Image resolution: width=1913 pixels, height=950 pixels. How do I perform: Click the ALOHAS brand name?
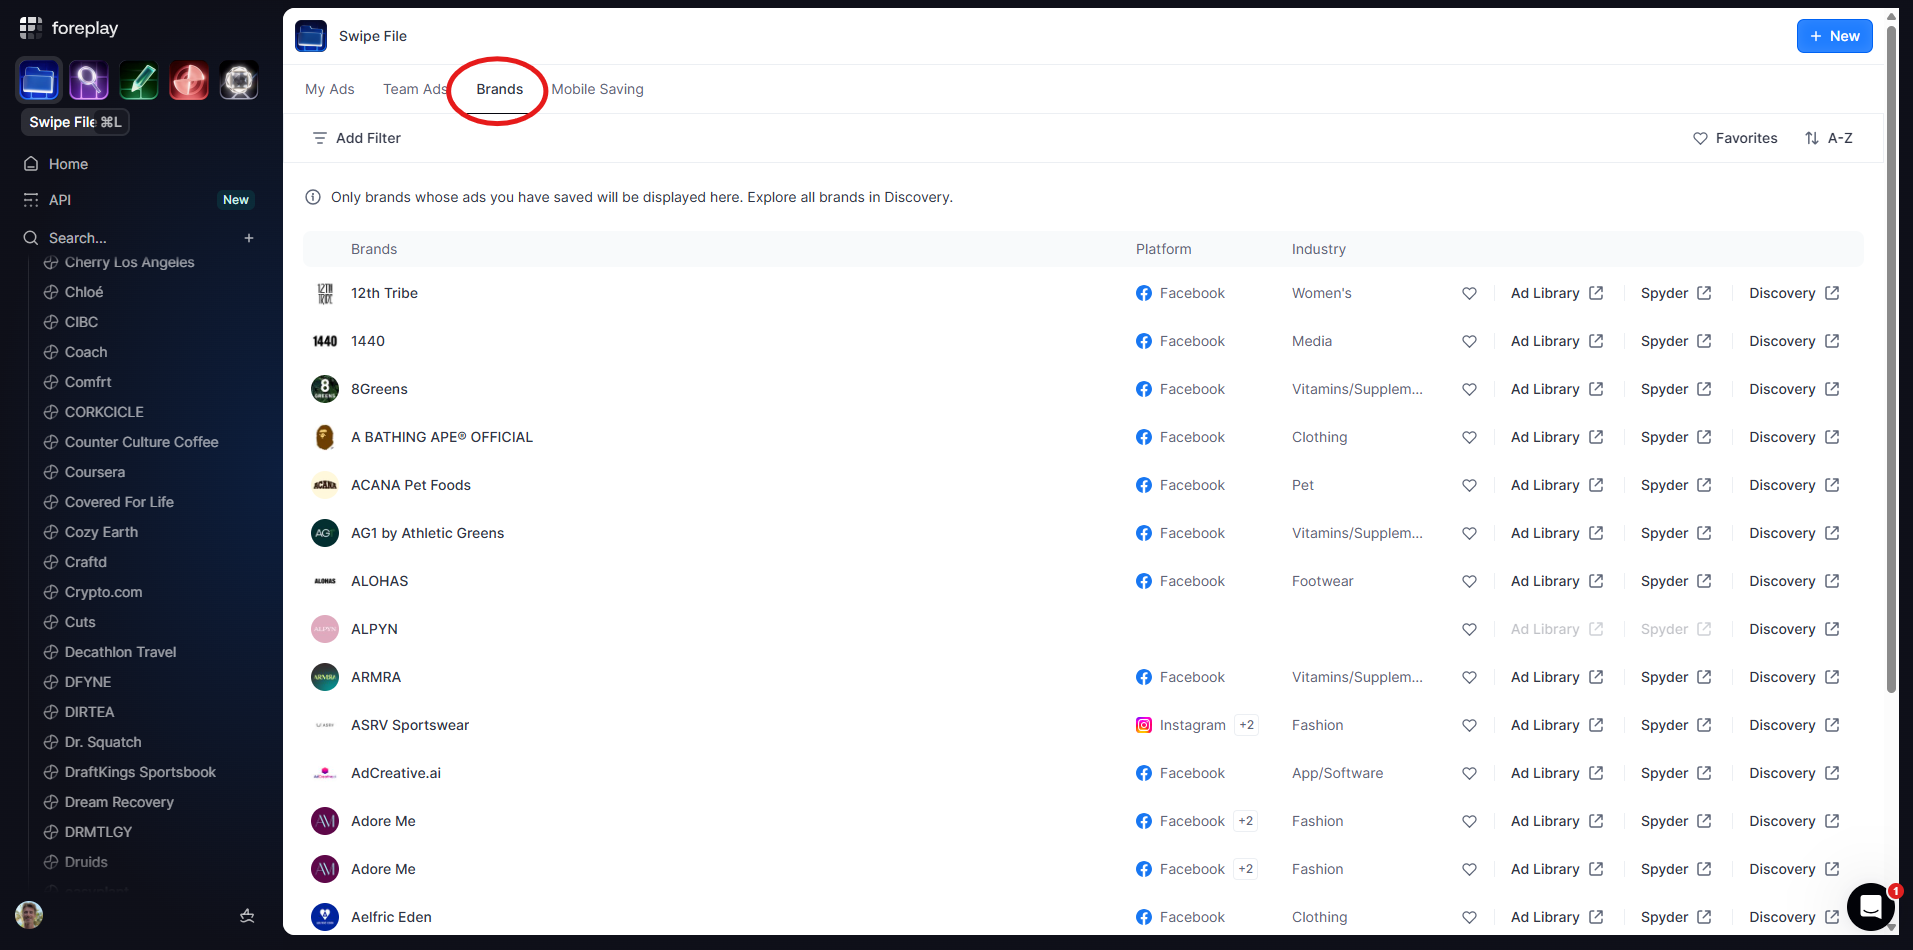pyautogui.click(x=380, y=581)
